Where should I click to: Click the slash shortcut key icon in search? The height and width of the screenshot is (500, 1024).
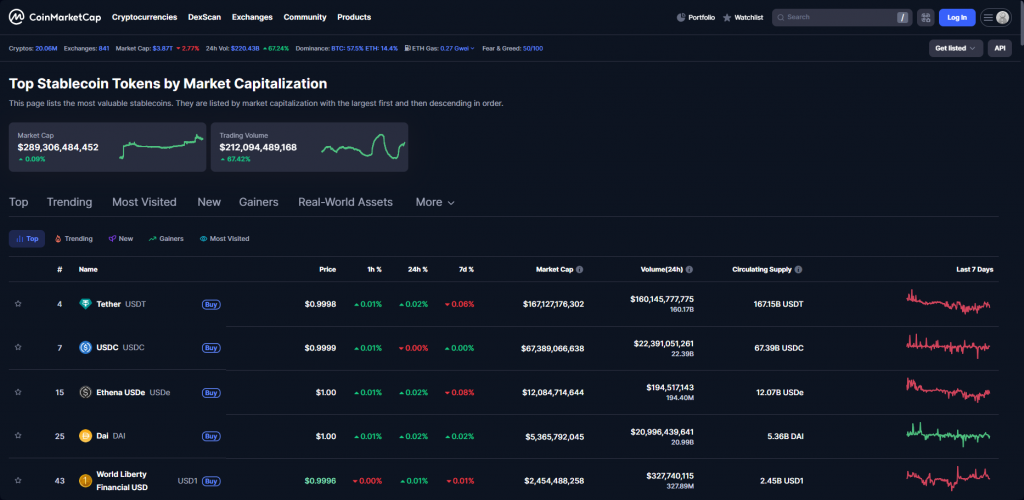pos(903,18)
